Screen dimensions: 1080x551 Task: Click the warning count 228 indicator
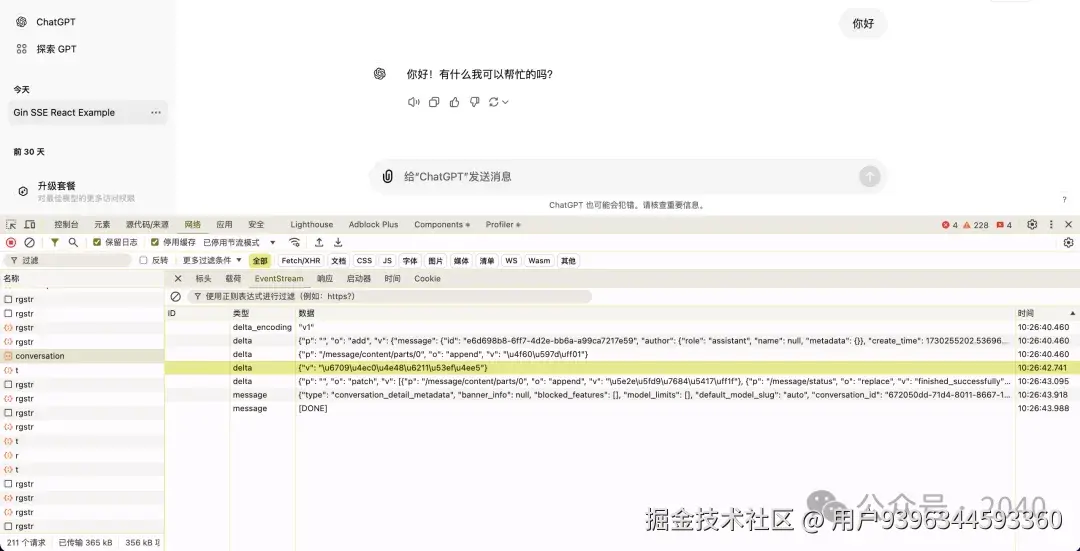pyautogui.click(x=975, y=225)
